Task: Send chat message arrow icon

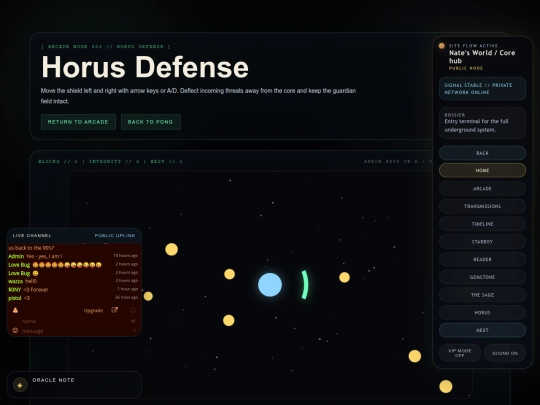Action: 134,331
